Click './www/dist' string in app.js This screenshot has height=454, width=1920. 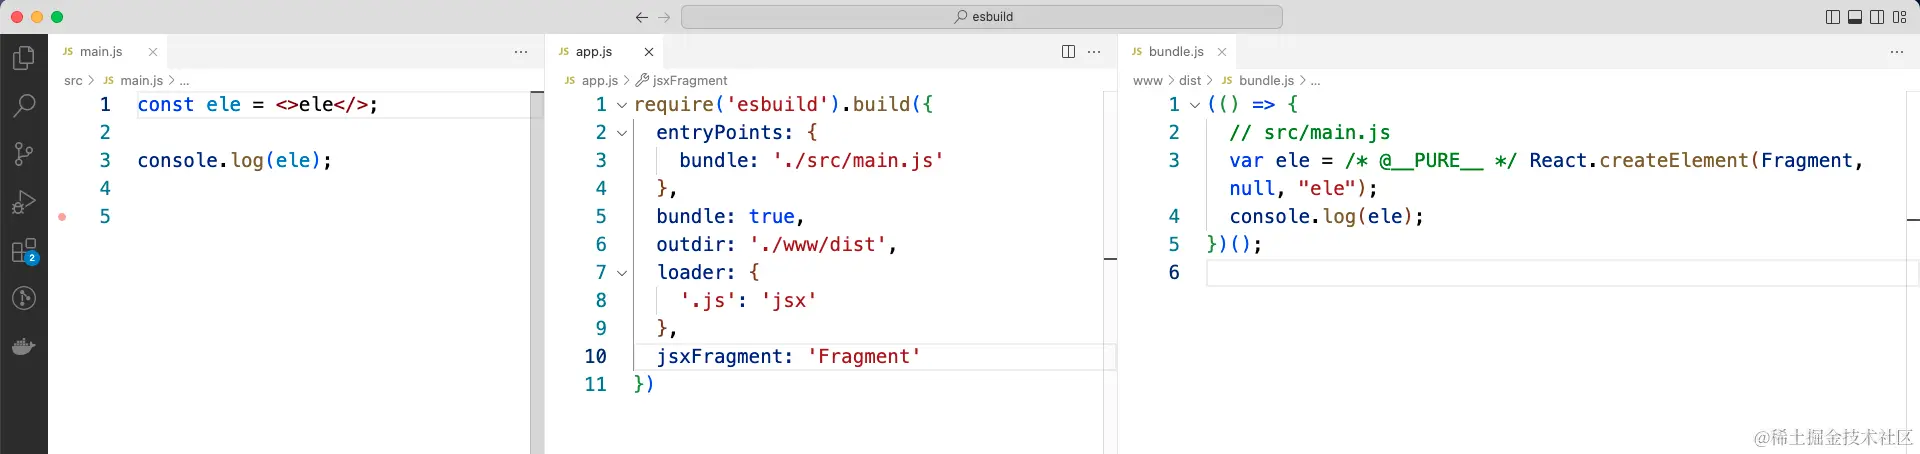pyautogui.click(x=818, y=244)
